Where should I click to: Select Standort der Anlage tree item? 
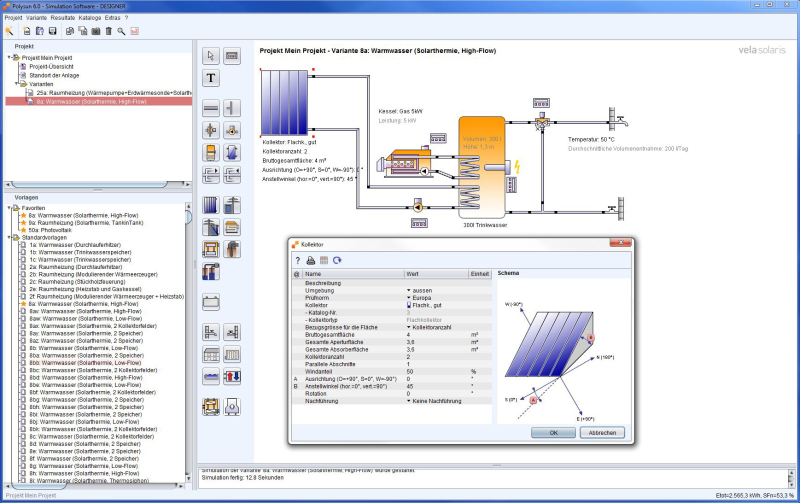tap(54, 75)
